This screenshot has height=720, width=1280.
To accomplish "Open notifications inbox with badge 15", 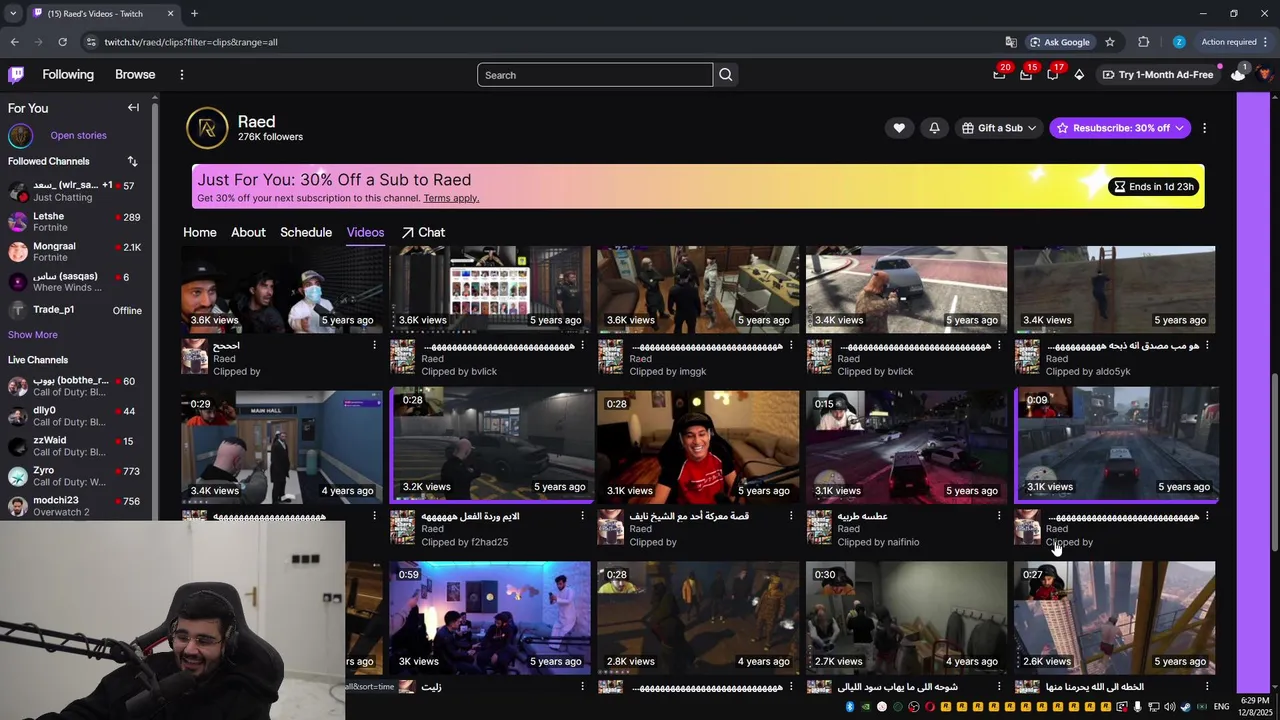I will coord(1026,74).
